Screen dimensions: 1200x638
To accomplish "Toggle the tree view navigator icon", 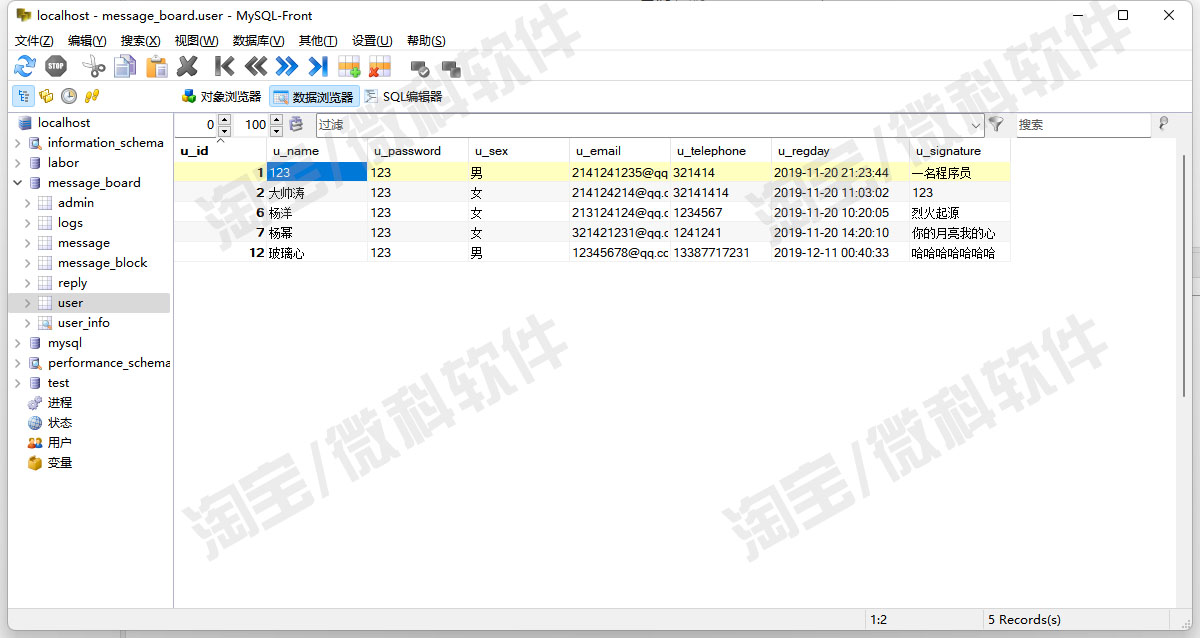I will [22, 96].
